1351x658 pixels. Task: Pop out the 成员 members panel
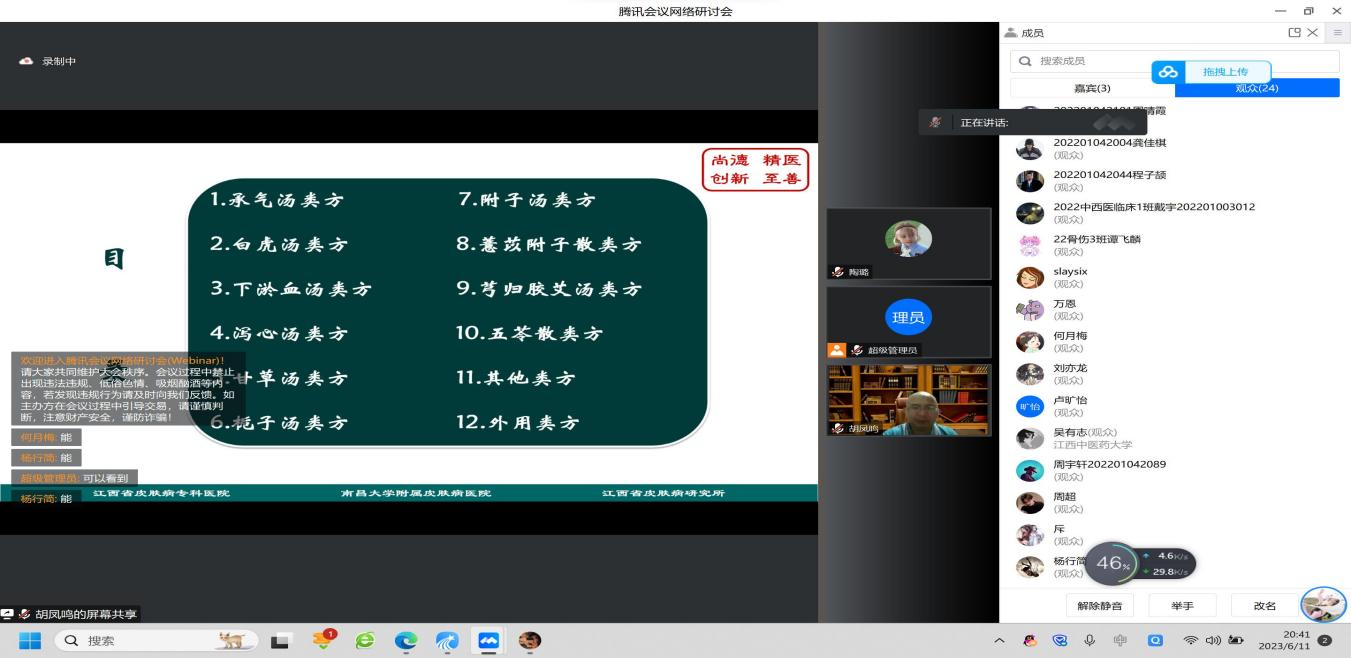pyautogui.click(x=1295, y=33)
